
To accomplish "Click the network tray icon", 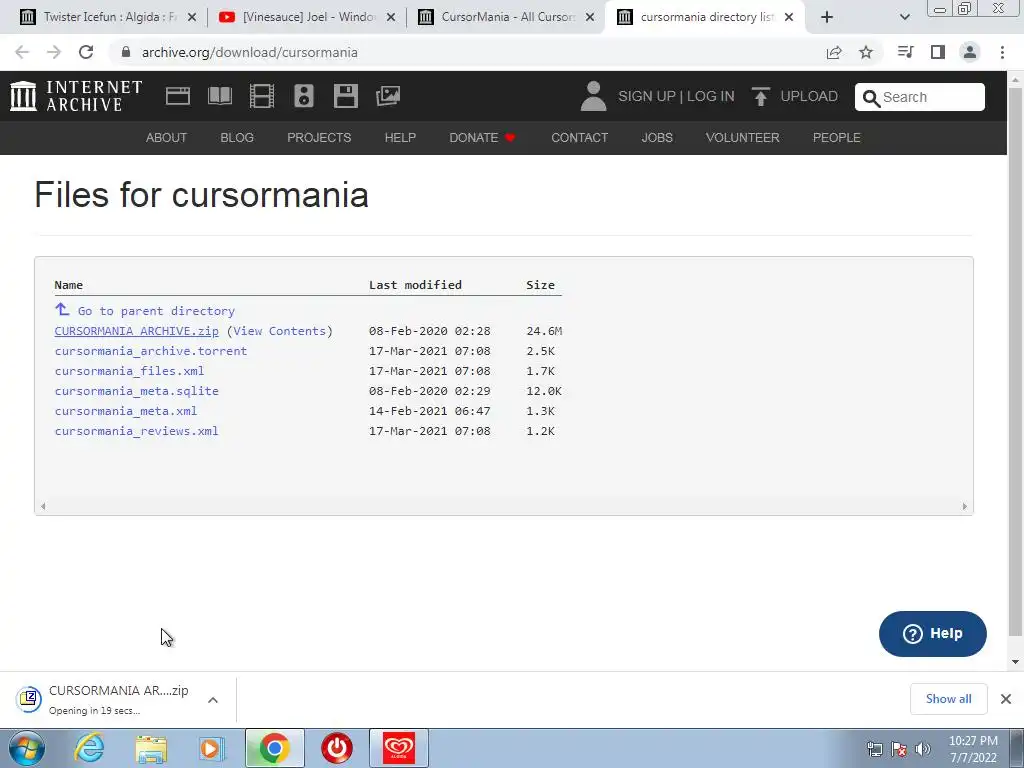I will (874, 749).
